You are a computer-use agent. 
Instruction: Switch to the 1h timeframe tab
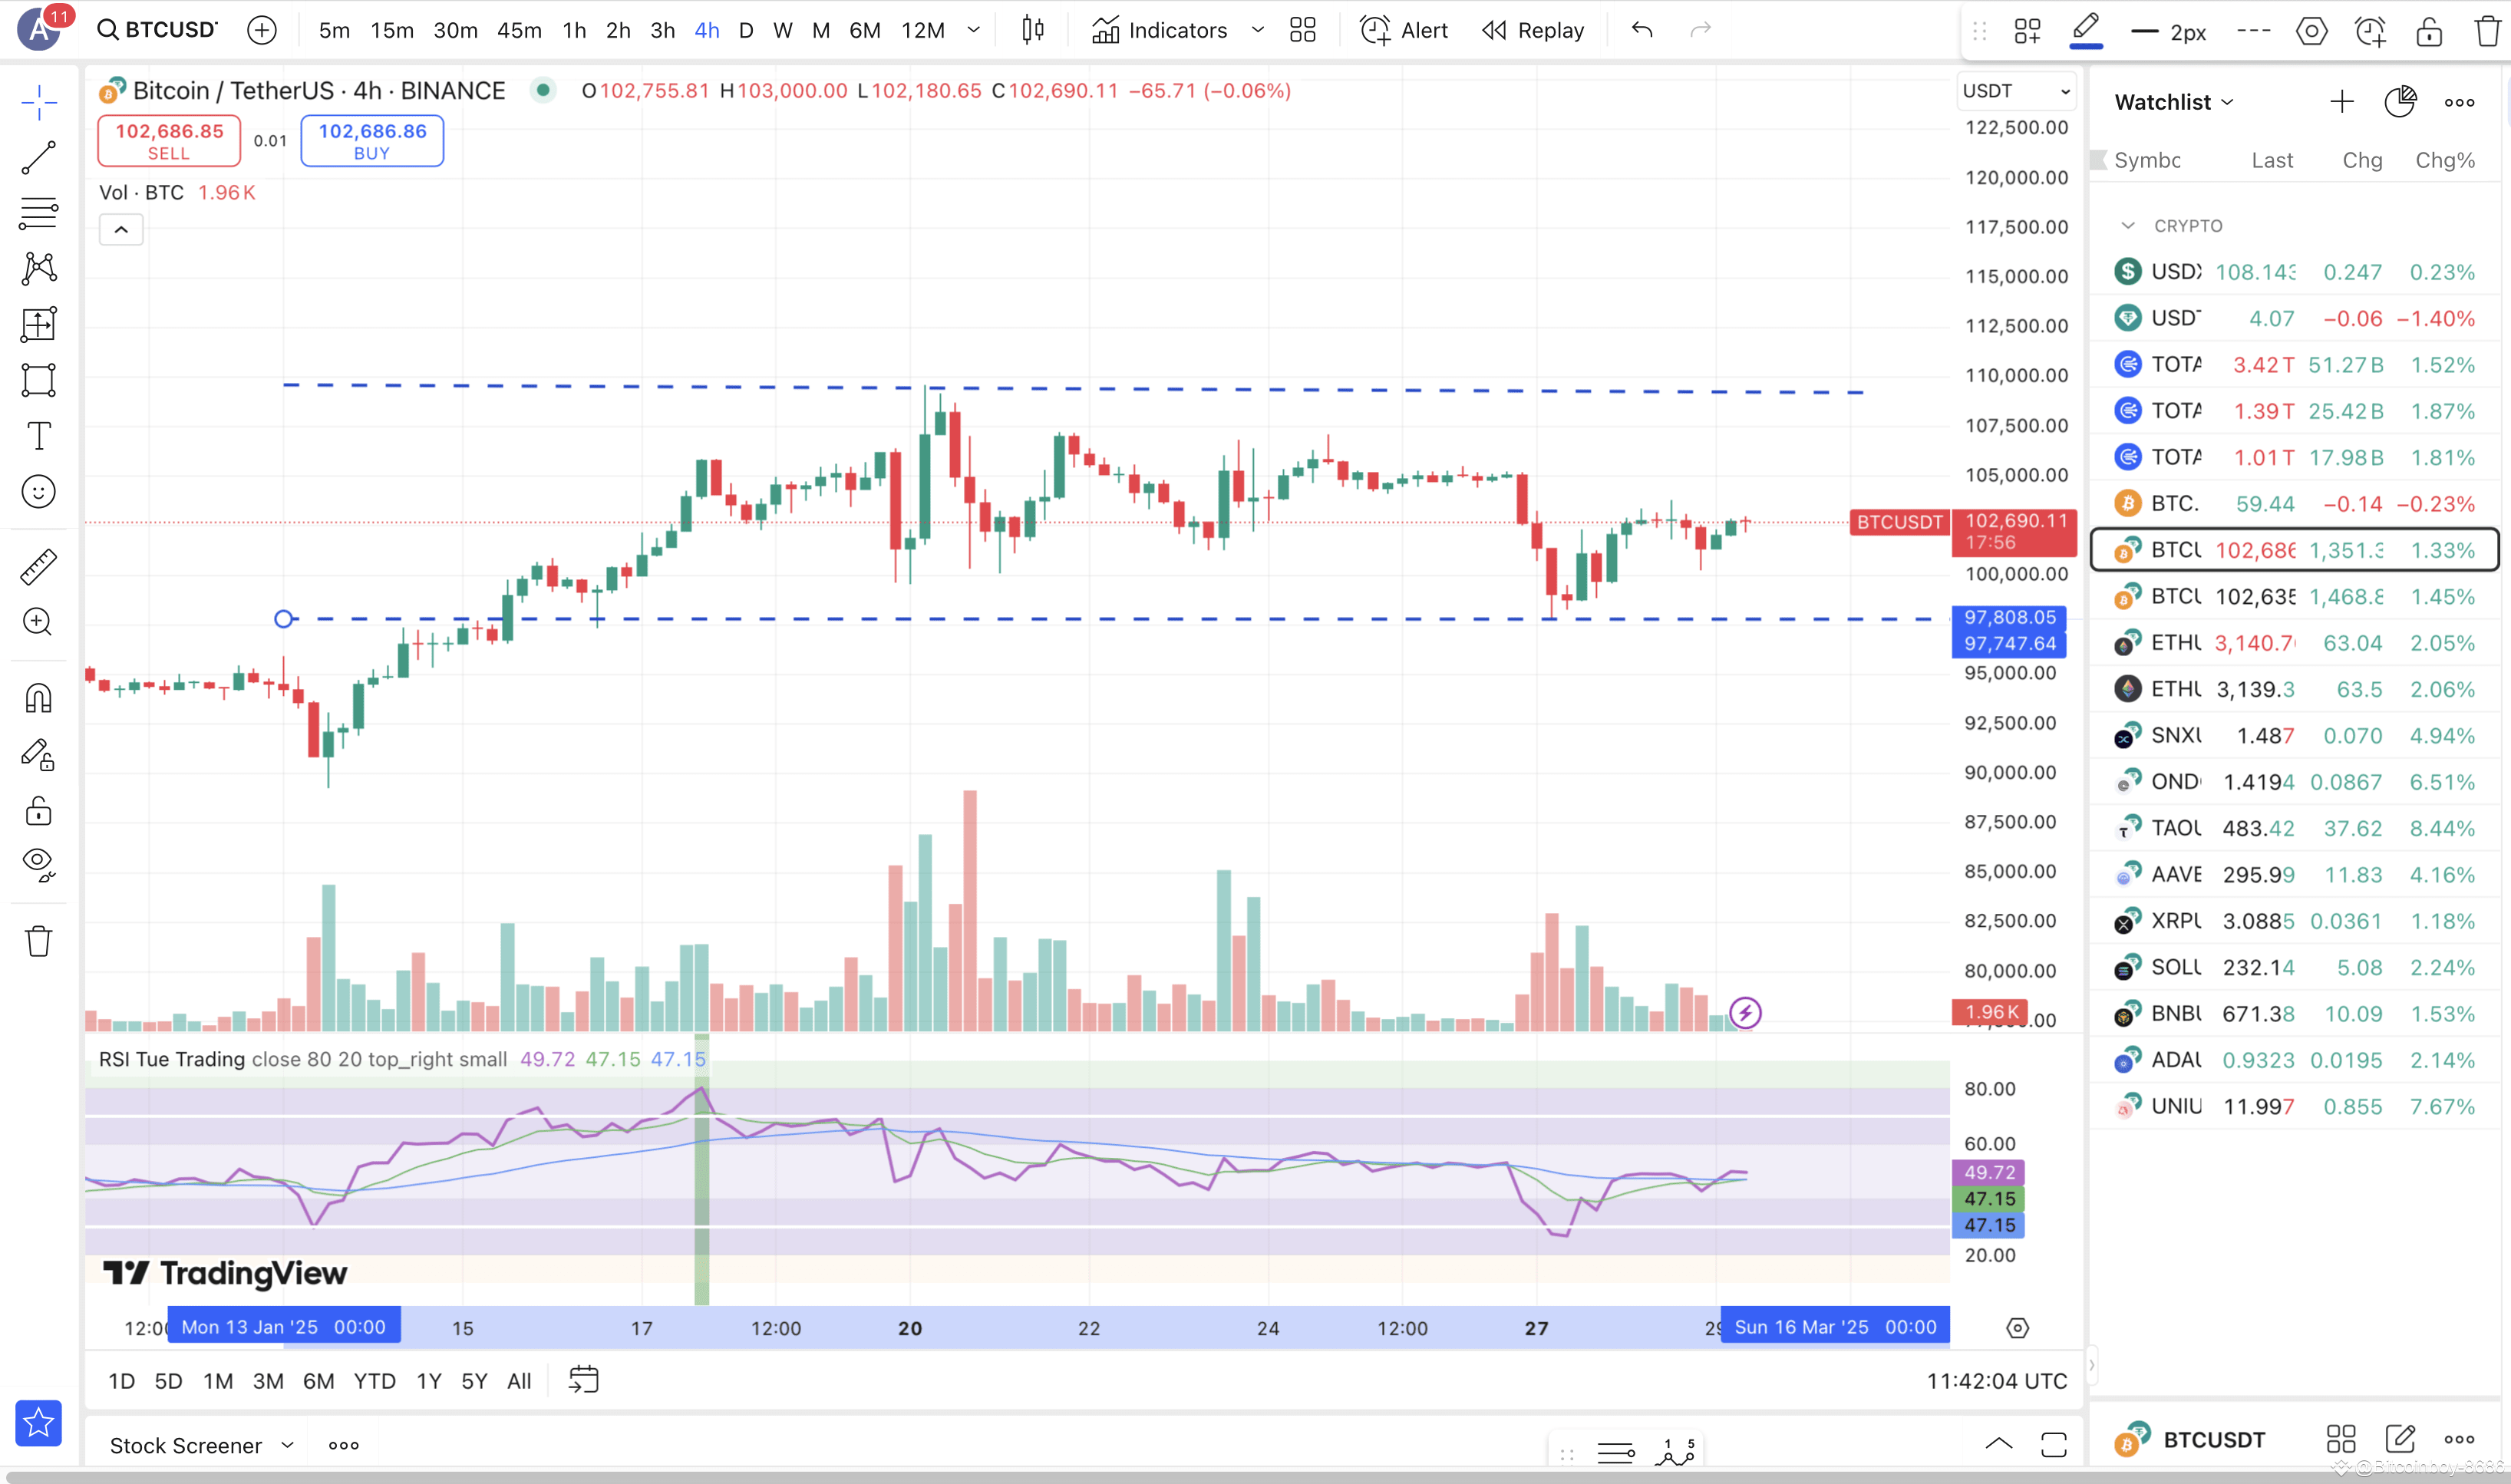(x=574, y=30)
